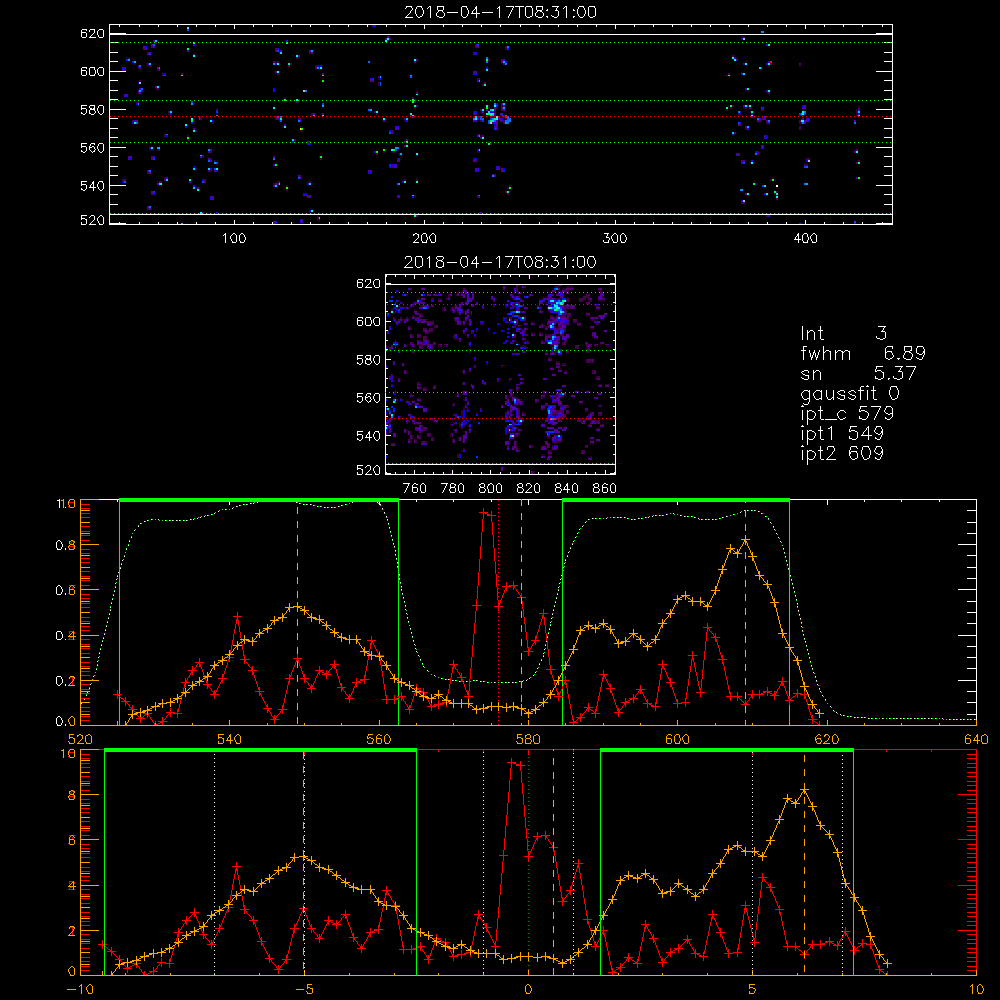Click x-axis label 860 on middle image
This screenshot has height=1000, width=1000.
click(x=605, y=489)
